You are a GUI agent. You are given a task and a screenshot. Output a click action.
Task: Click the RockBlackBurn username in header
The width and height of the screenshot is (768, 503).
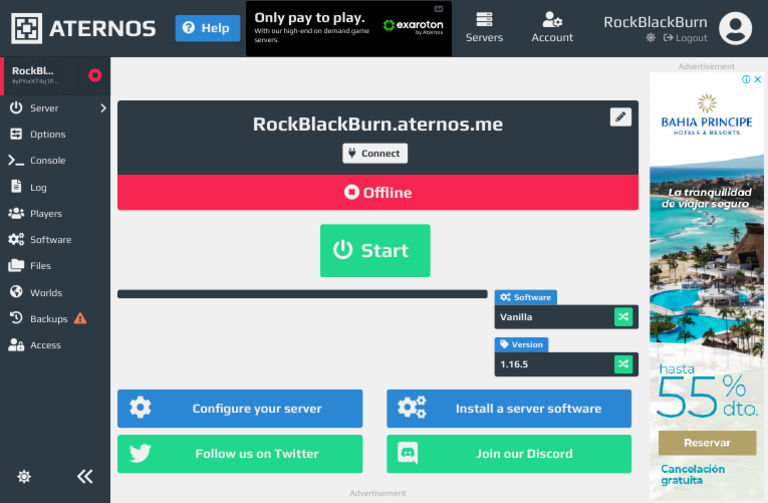655,22
